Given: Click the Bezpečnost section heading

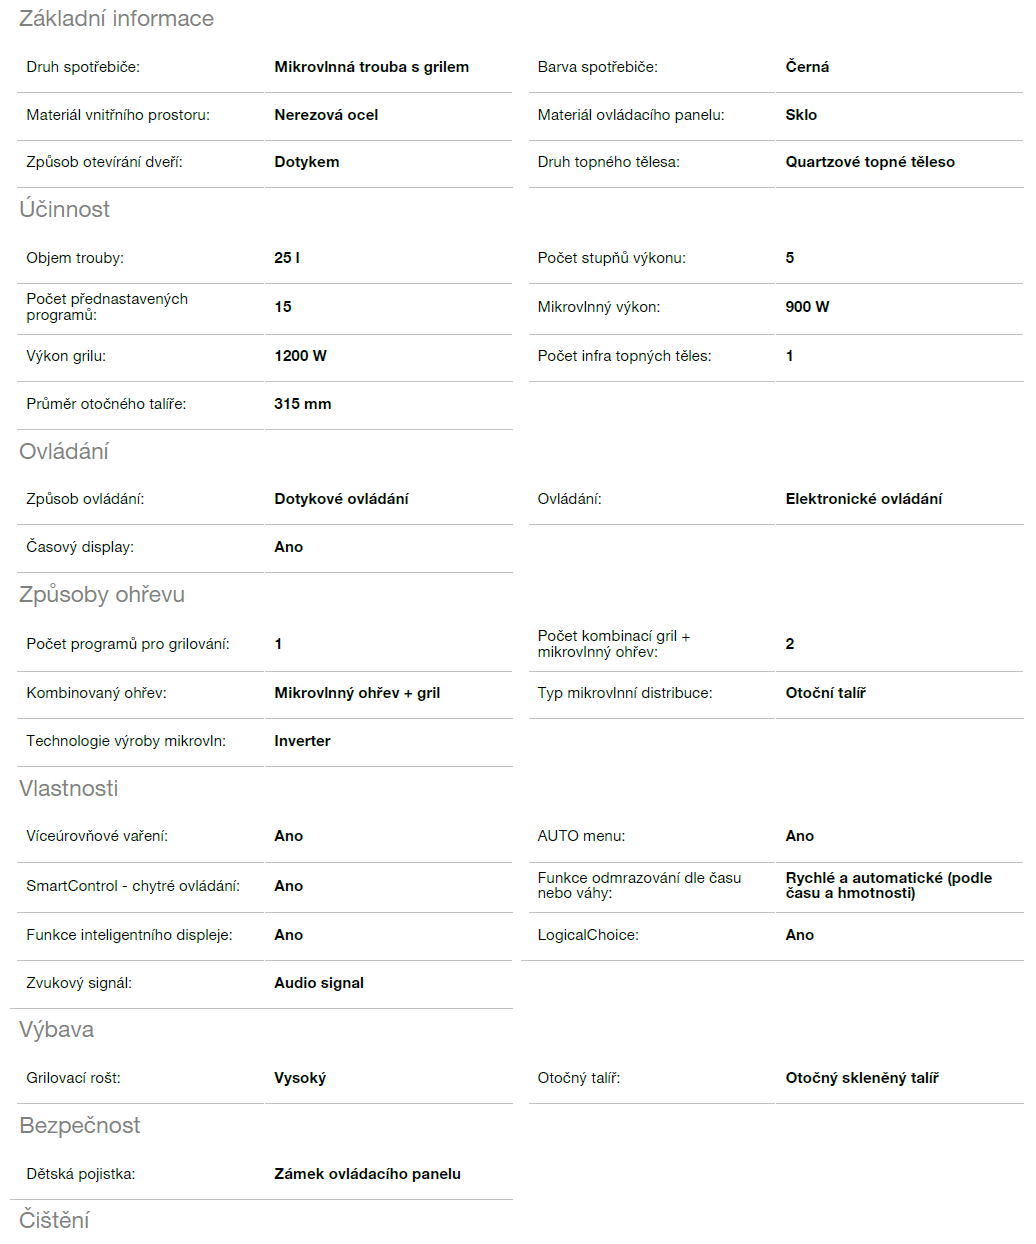Looking at the screenshot, I should click(79, 1126).
